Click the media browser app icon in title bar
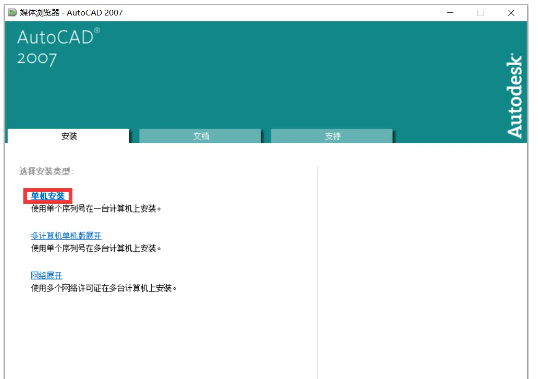The width and height of the screenshot is (538, 379). coord(12,13)
